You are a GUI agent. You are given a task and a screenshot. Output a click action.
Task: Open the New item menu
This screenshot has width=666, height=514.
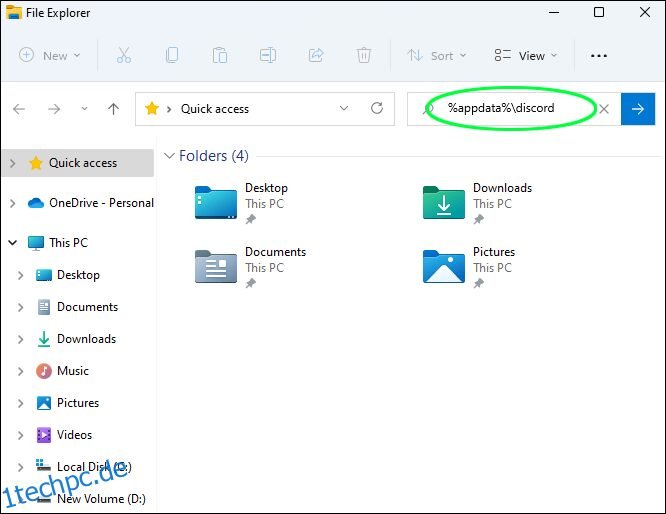pyautogui.click(x=50, y=56)
